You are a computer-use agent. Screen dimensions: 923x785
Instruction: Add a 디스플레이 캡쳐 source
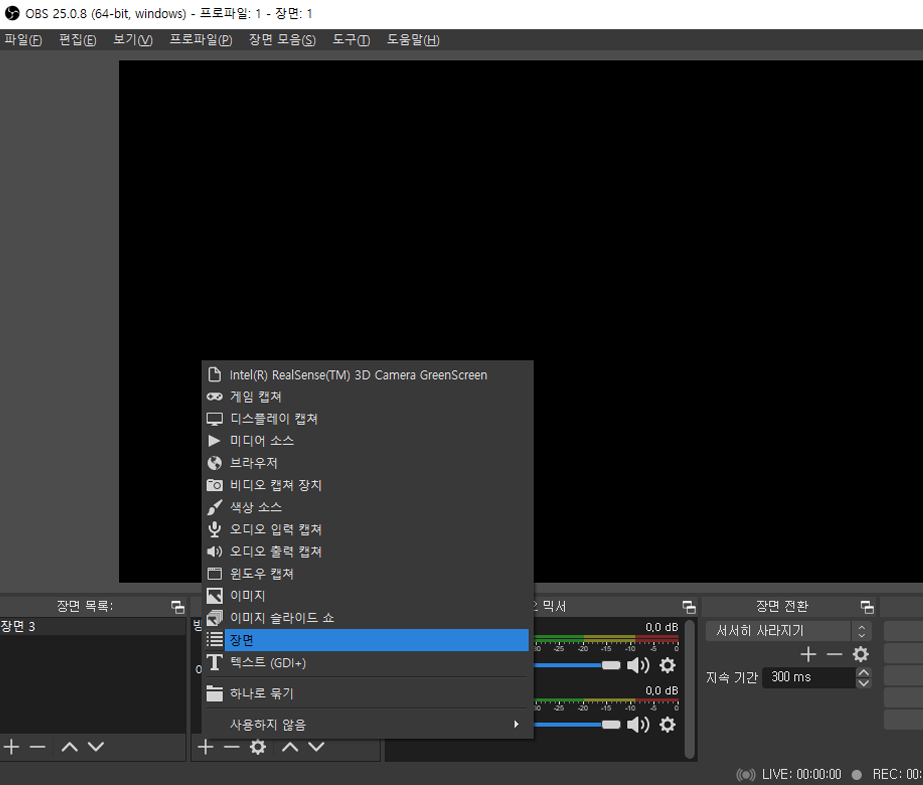coord(367,419)
